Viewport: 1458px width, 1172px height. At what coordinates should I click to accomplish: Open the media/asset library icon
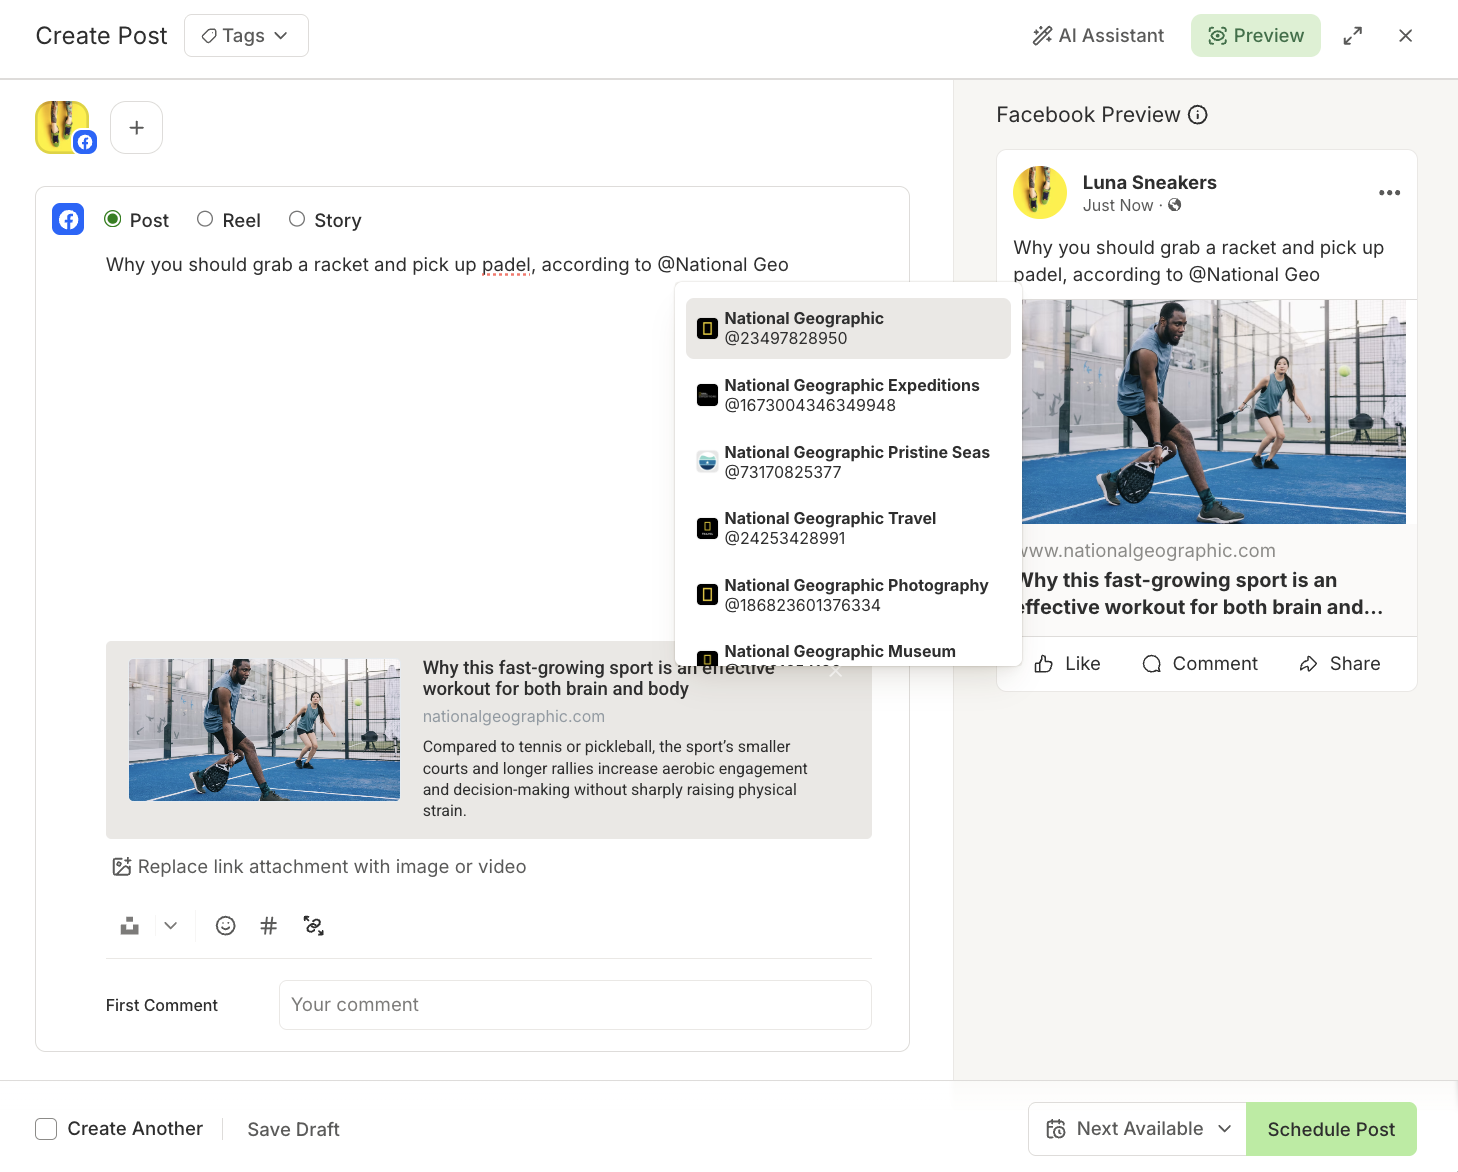[x=128, y=925]
